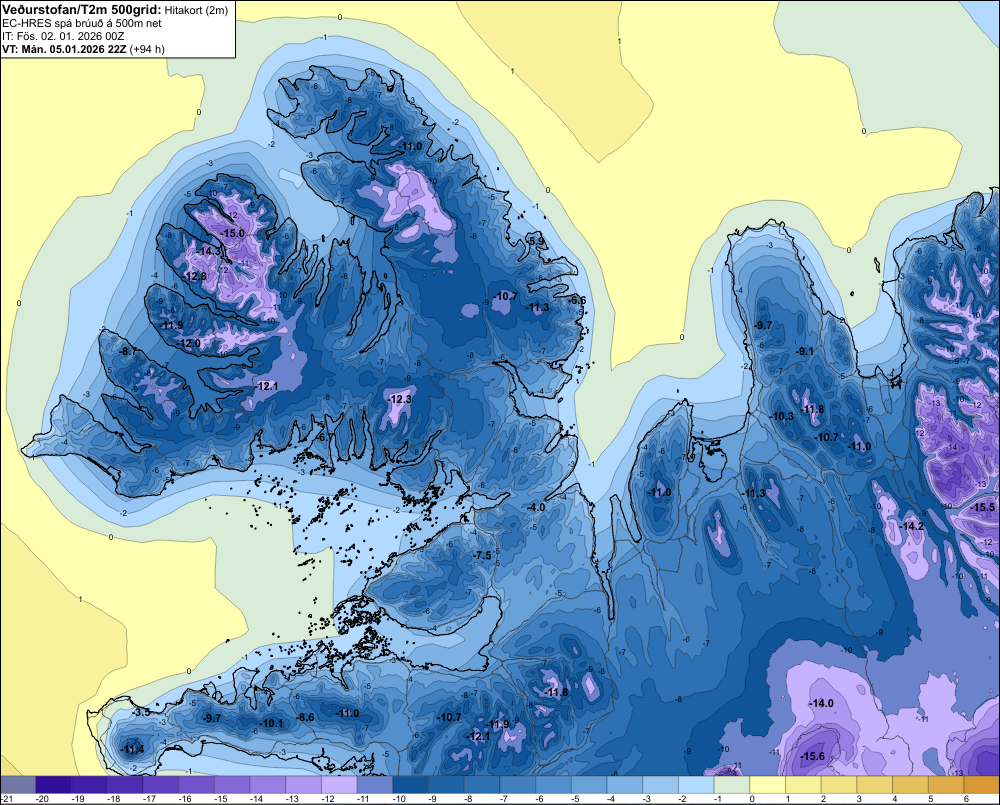Click the -11.4 temperature label
This screenshot has width=1000, height=805.
pos(132,750)
